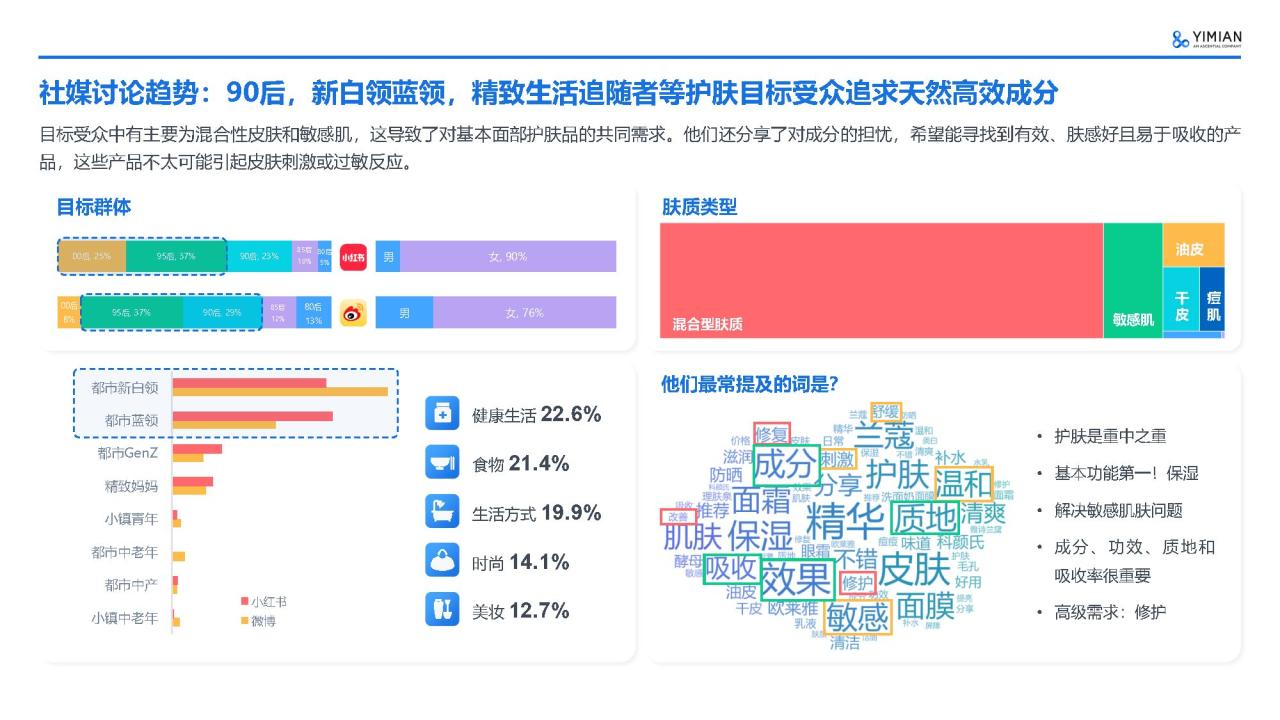
Task: Select the 敏感肌 green treemap block
Action: click(x=1132, y=281)
